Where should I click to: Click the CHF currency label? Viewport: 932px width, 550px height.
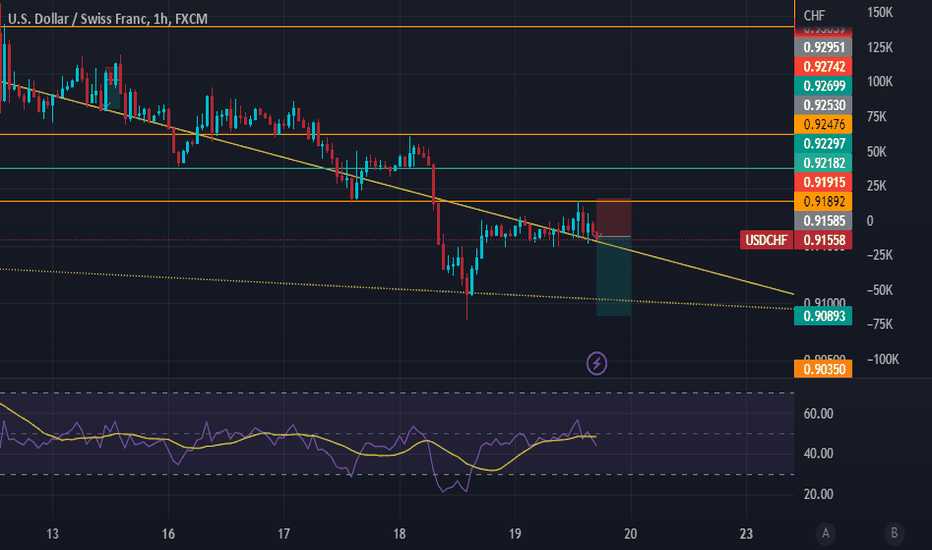coord(814,16)
